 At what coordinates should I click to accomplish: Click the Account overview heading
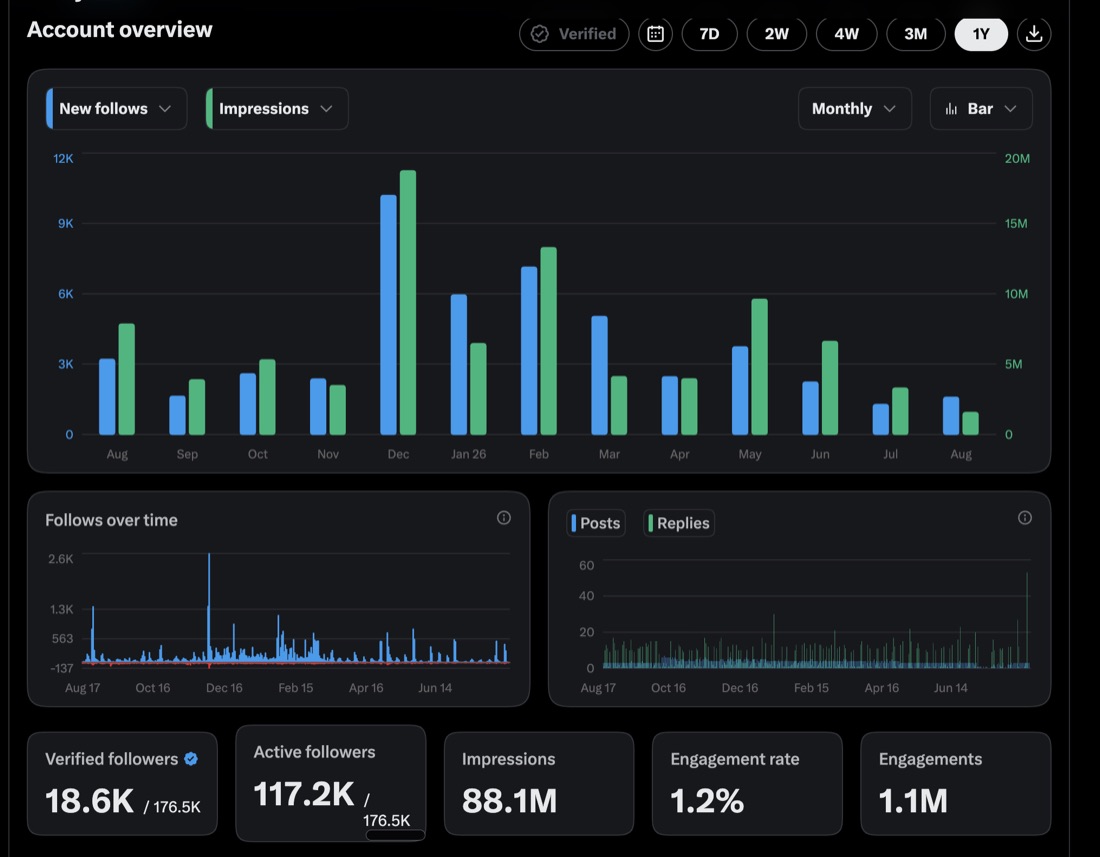click(x=120, y=29)
